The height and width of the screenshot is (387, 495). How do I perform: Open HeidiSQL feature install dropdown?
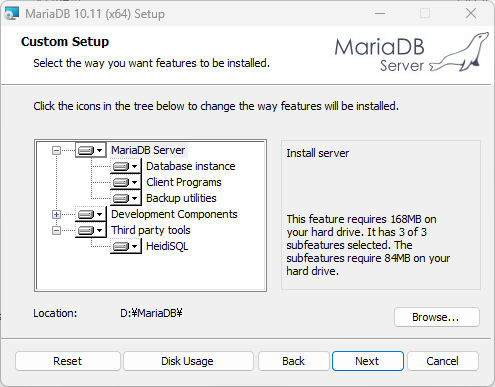point(125,246)
